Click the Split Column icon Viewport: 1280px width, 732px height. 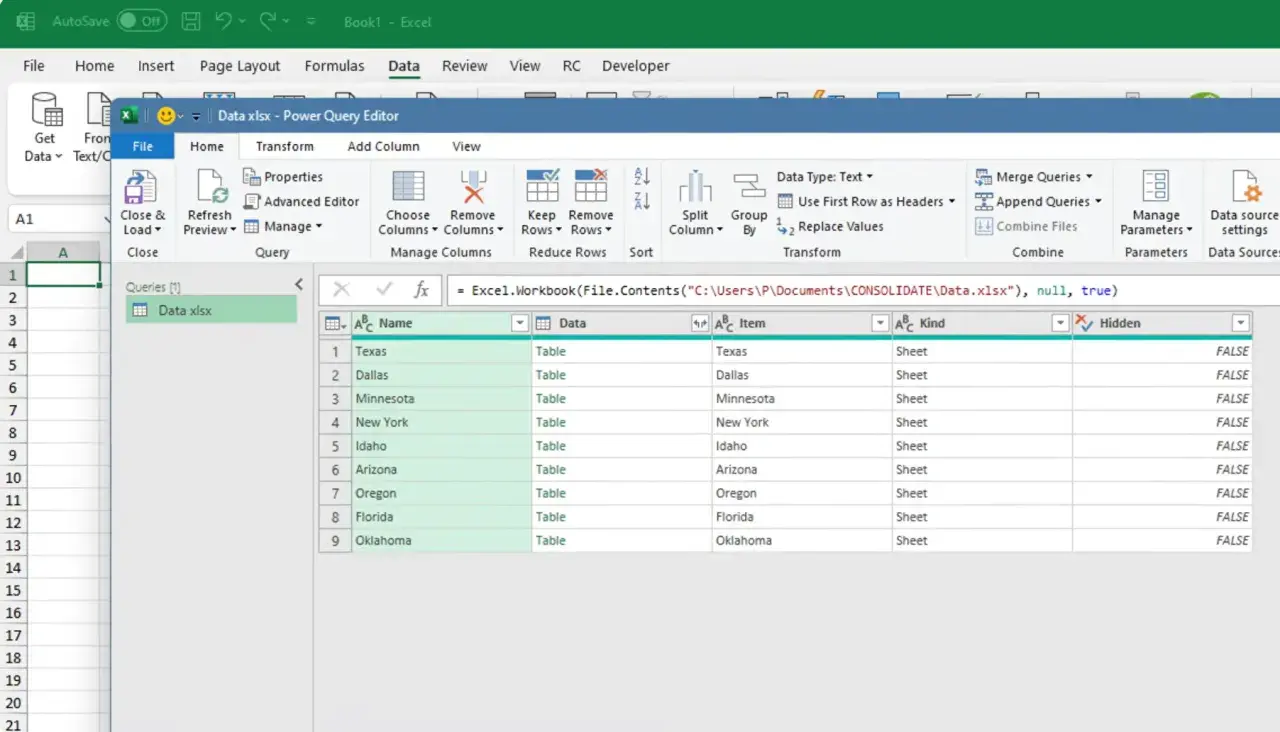click(695, 187)
